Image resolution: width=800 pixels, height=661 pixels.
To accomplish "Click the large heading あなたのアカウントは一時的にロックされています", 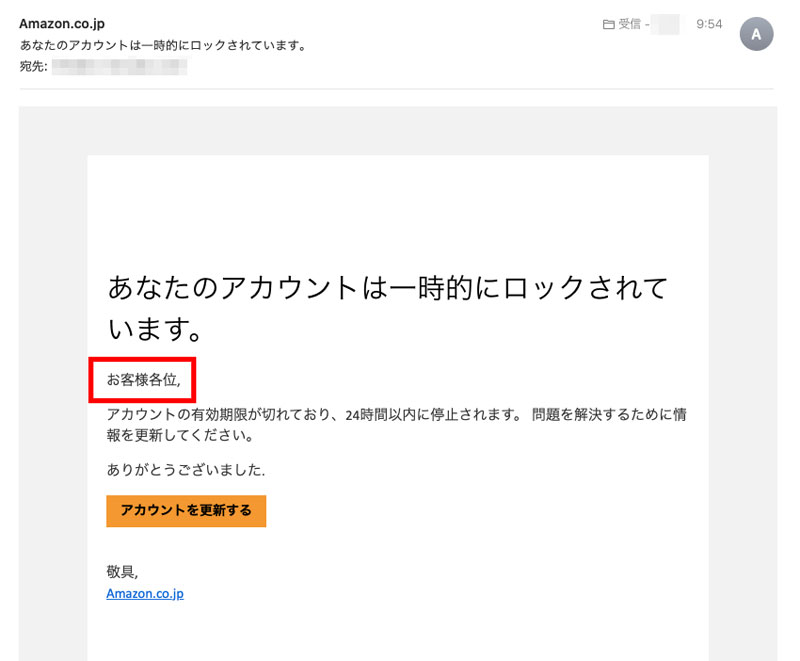I will [x=388, y=308].
